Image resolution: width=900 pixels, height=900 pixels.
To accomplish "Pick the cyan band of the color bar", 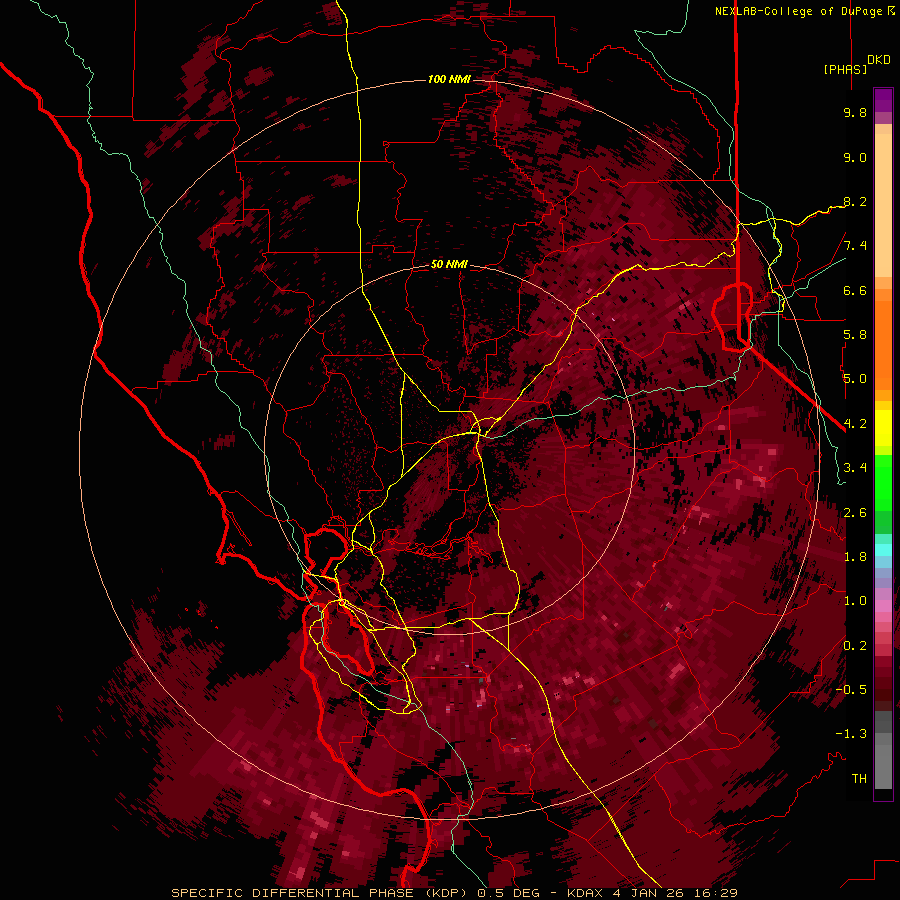I will tap(883, 549).
